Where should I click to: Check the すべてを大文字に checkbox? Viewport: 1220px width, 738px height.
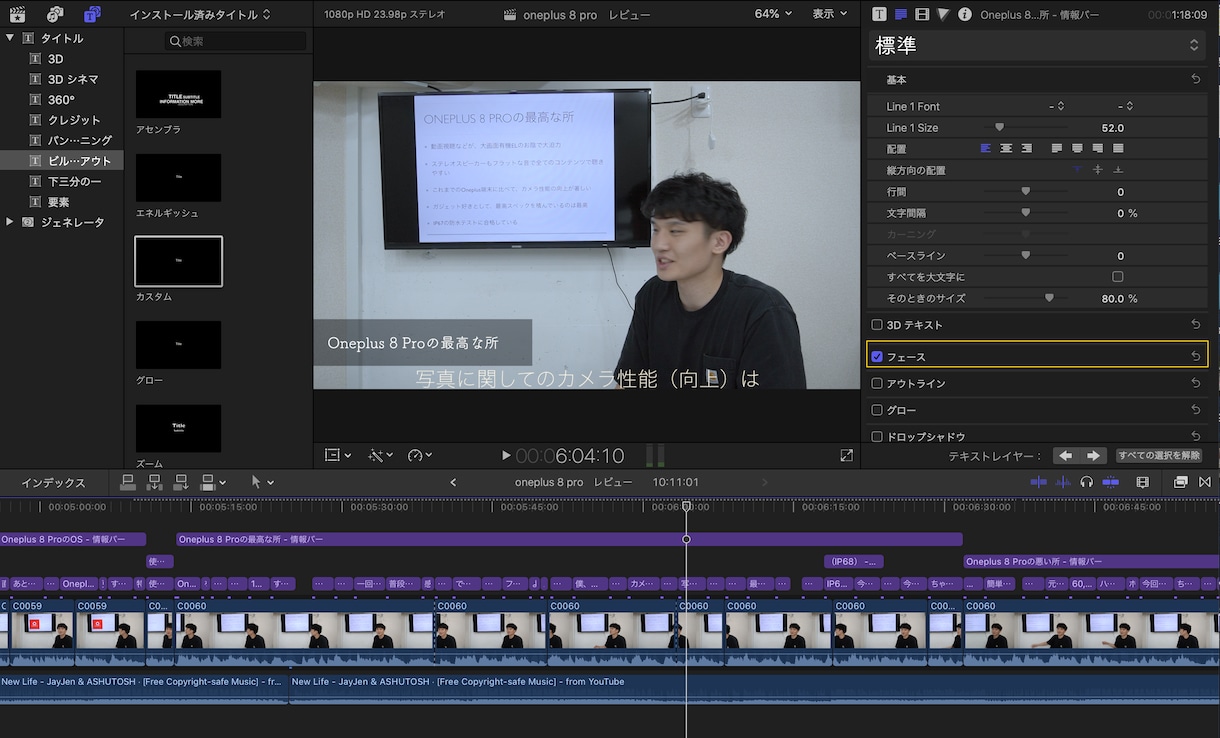point(1118,277)
